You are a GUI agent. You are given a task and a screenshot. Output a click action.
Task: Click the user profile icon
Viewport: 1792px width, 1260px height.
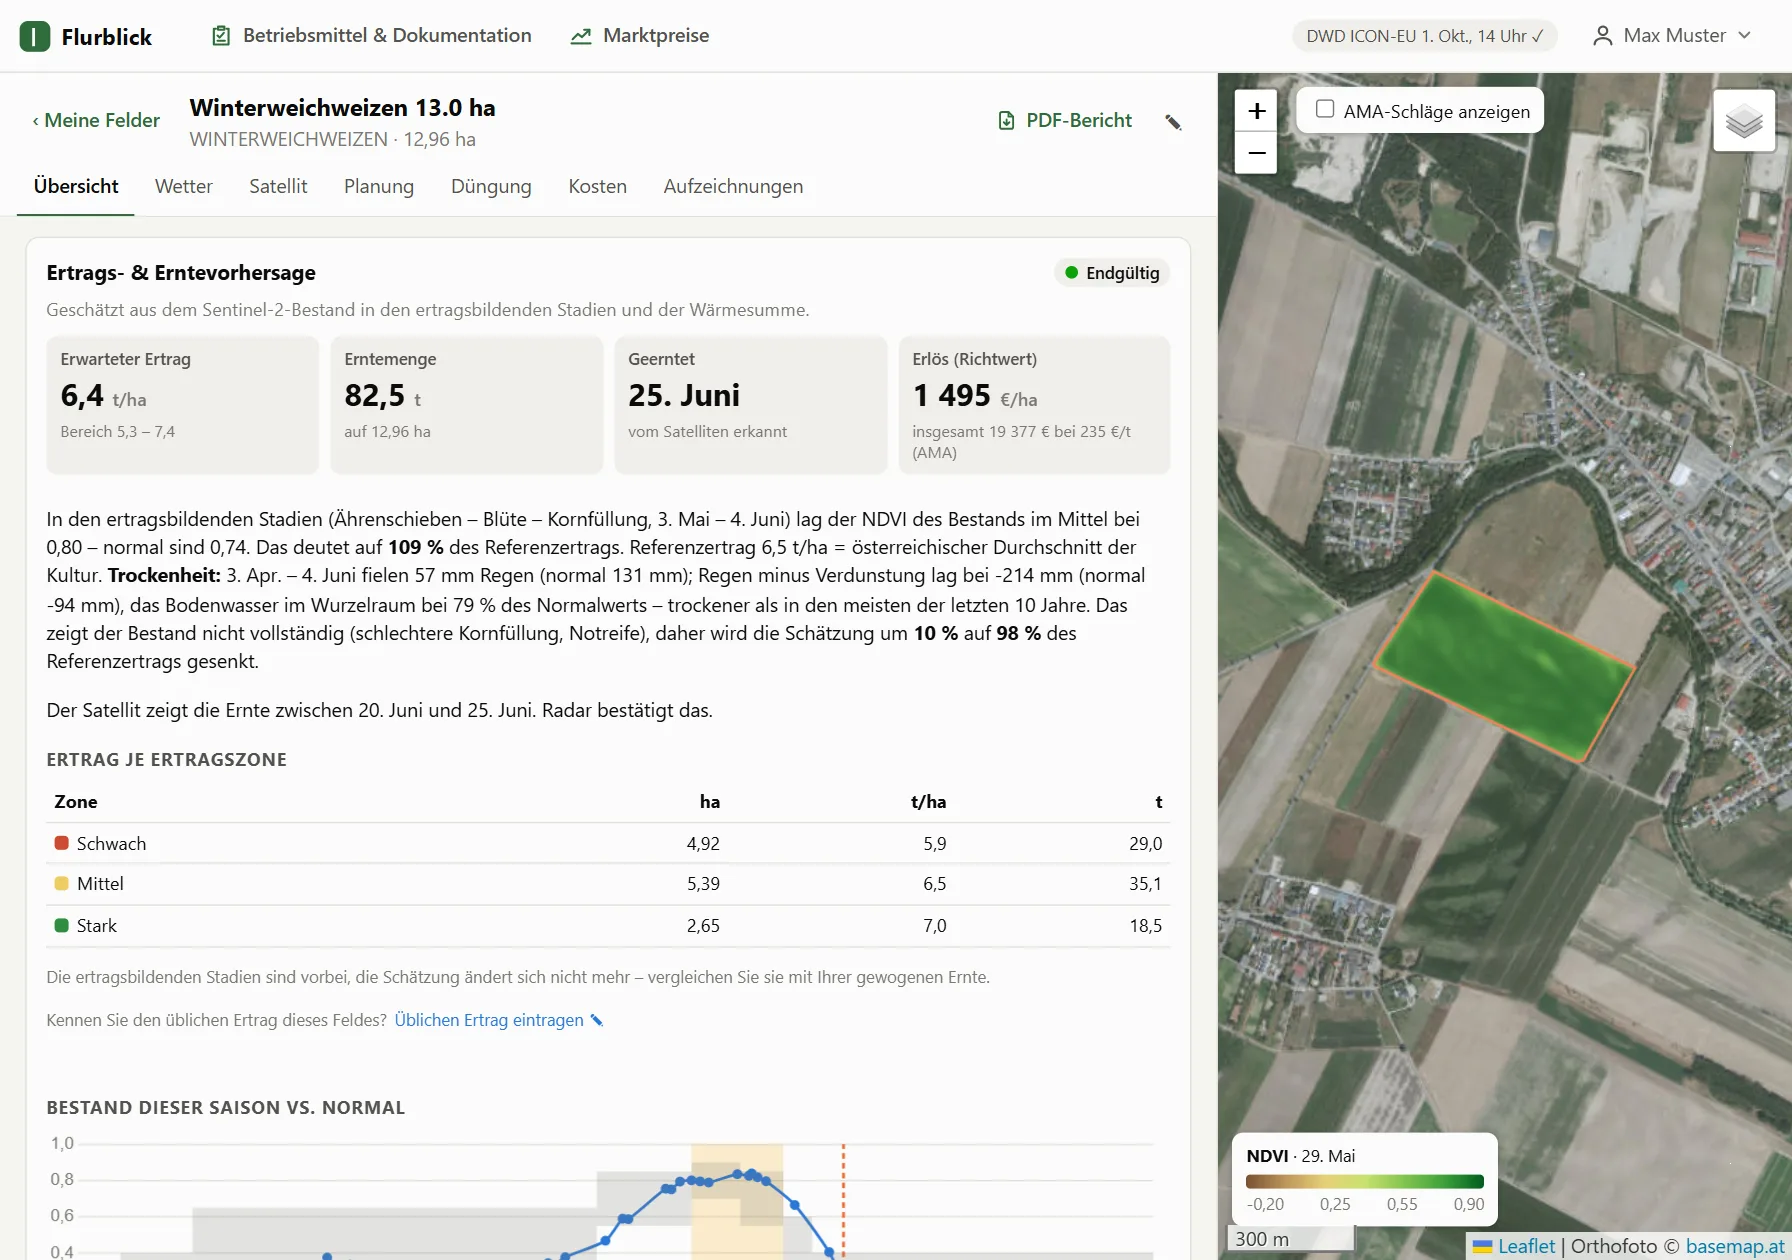coord(1602,36)
